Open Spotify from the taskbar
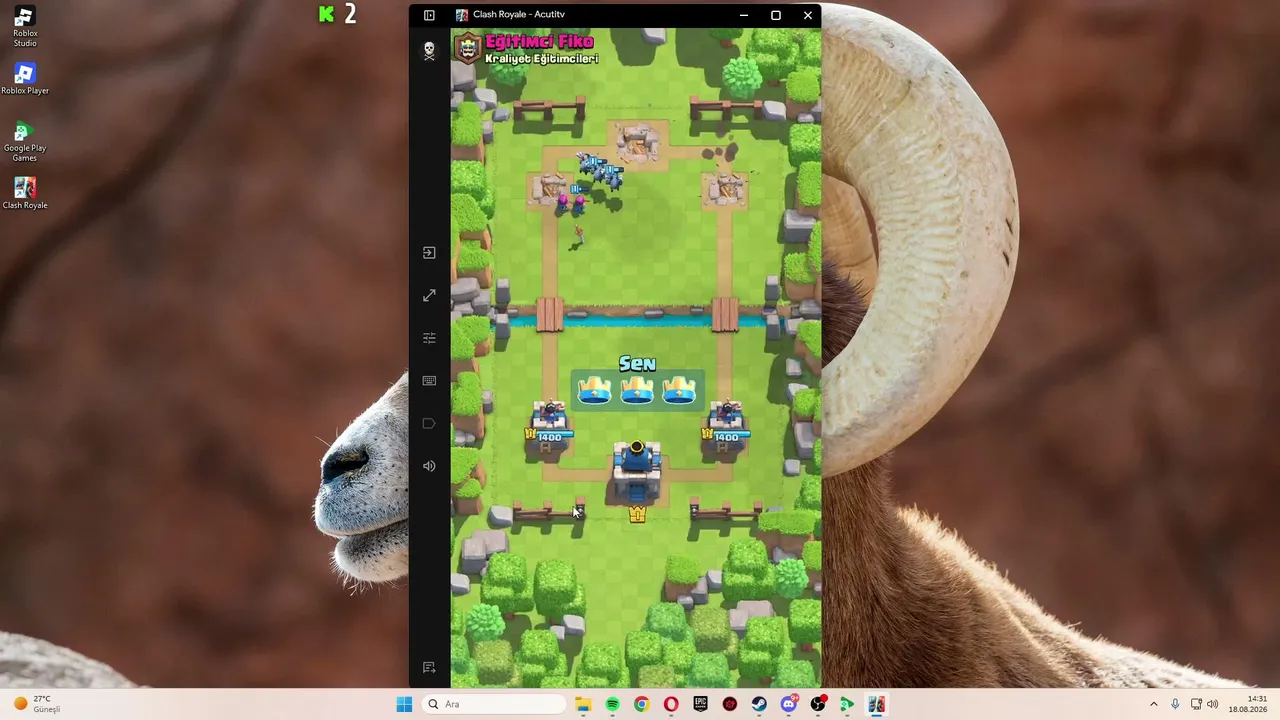This screenshot has width=1280, height=720. [x=612, y=704]
